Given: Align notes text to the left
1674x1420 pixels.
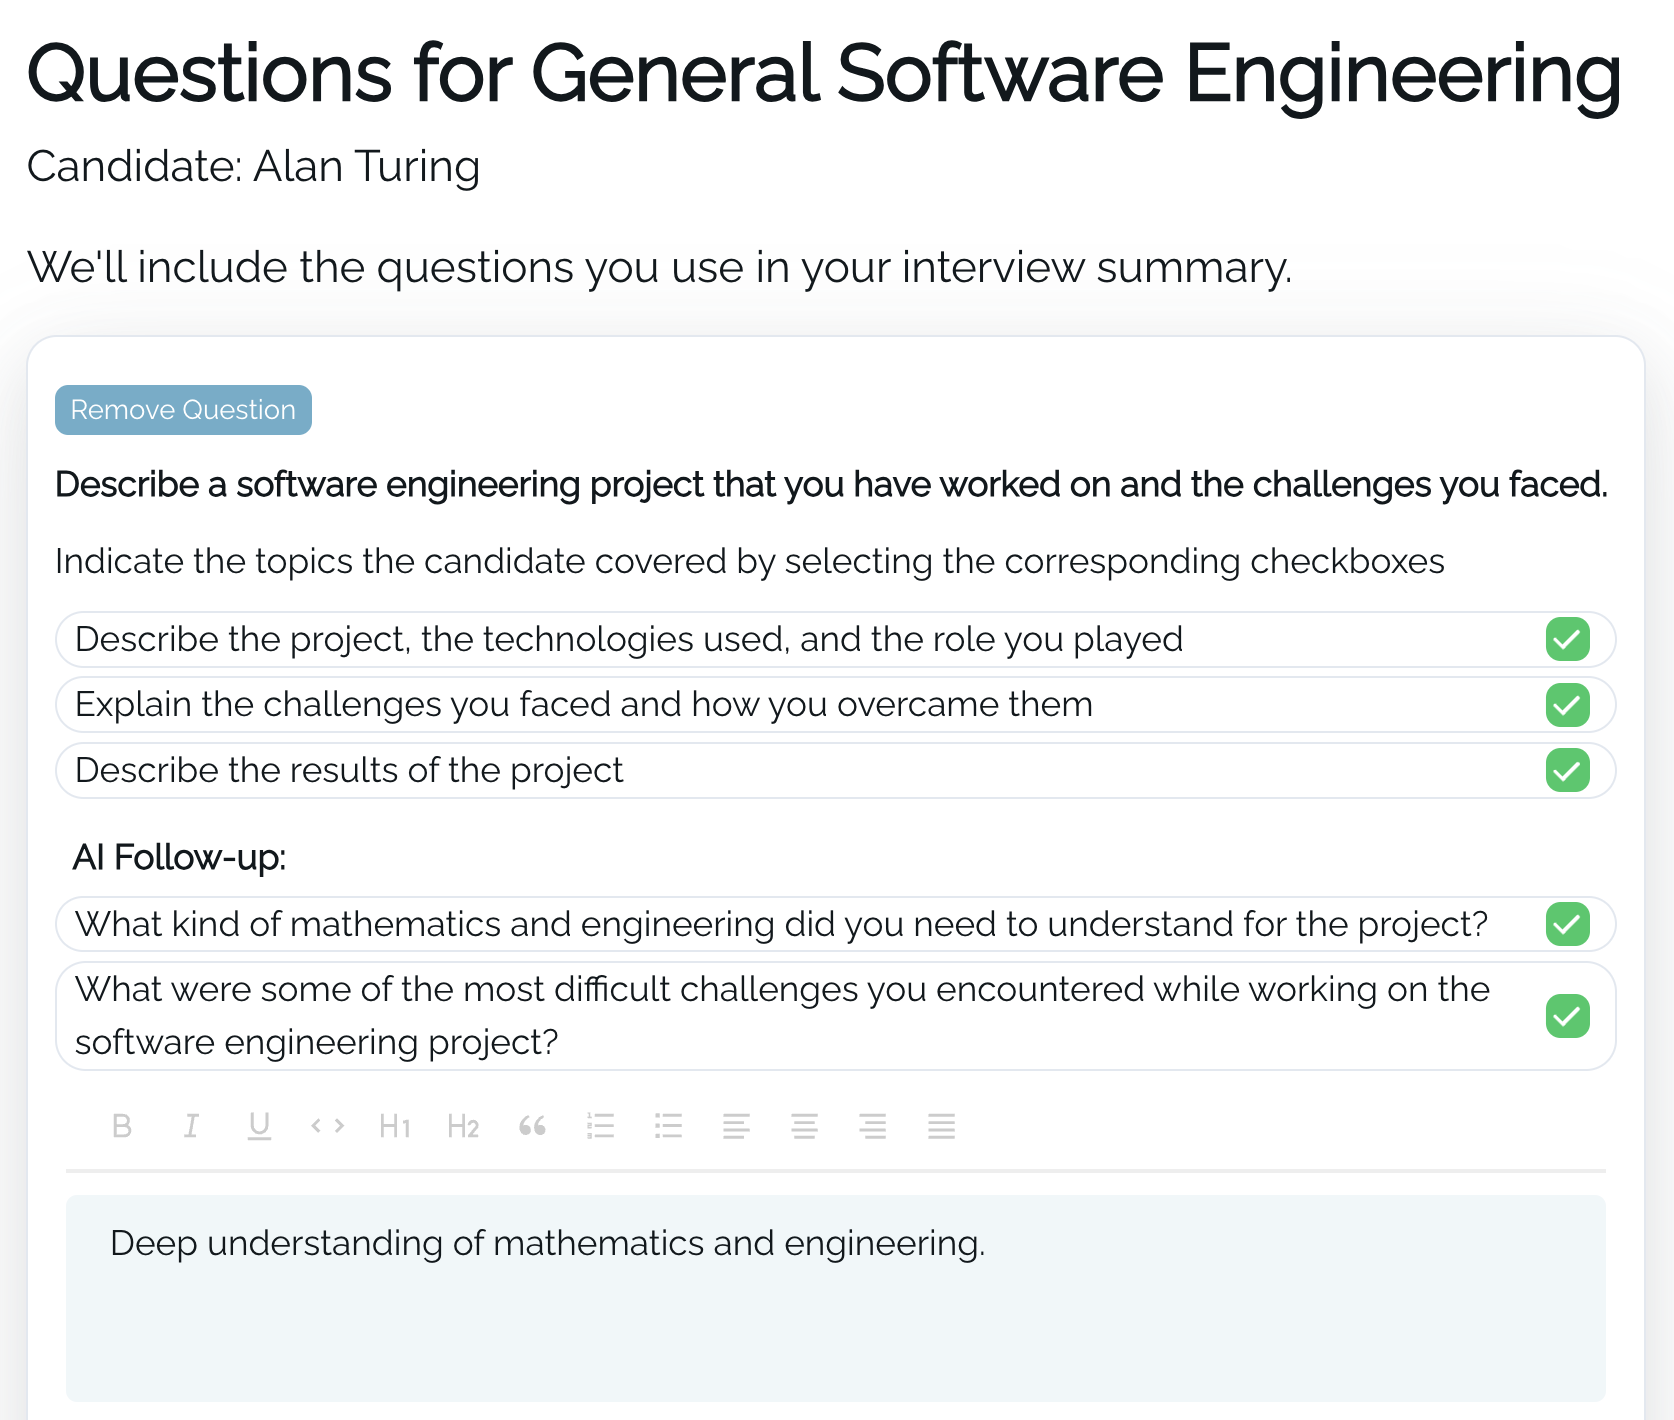Looking at the screenshot, I should (x=736, y=1126).
